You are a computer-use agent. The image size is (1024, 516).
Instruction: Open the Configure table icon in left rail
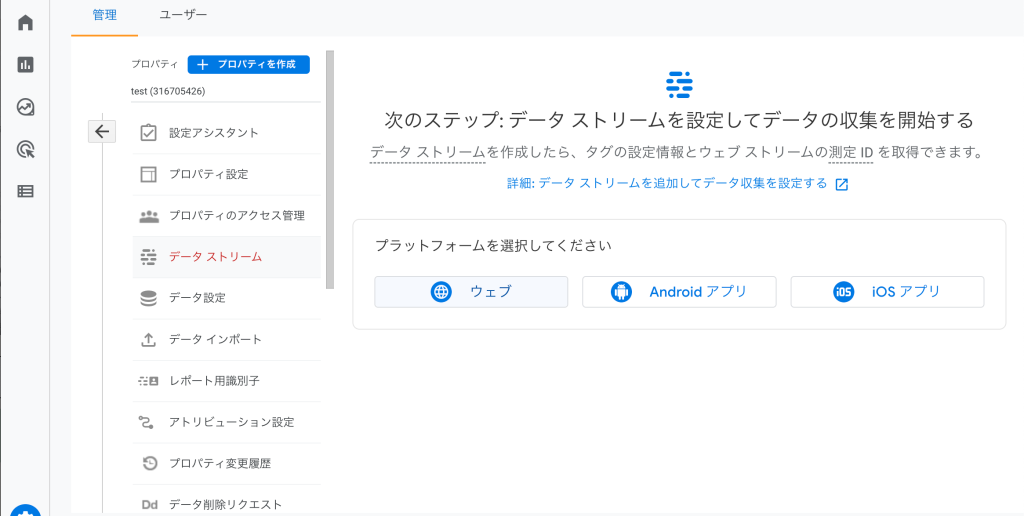(x=25, y=191)
